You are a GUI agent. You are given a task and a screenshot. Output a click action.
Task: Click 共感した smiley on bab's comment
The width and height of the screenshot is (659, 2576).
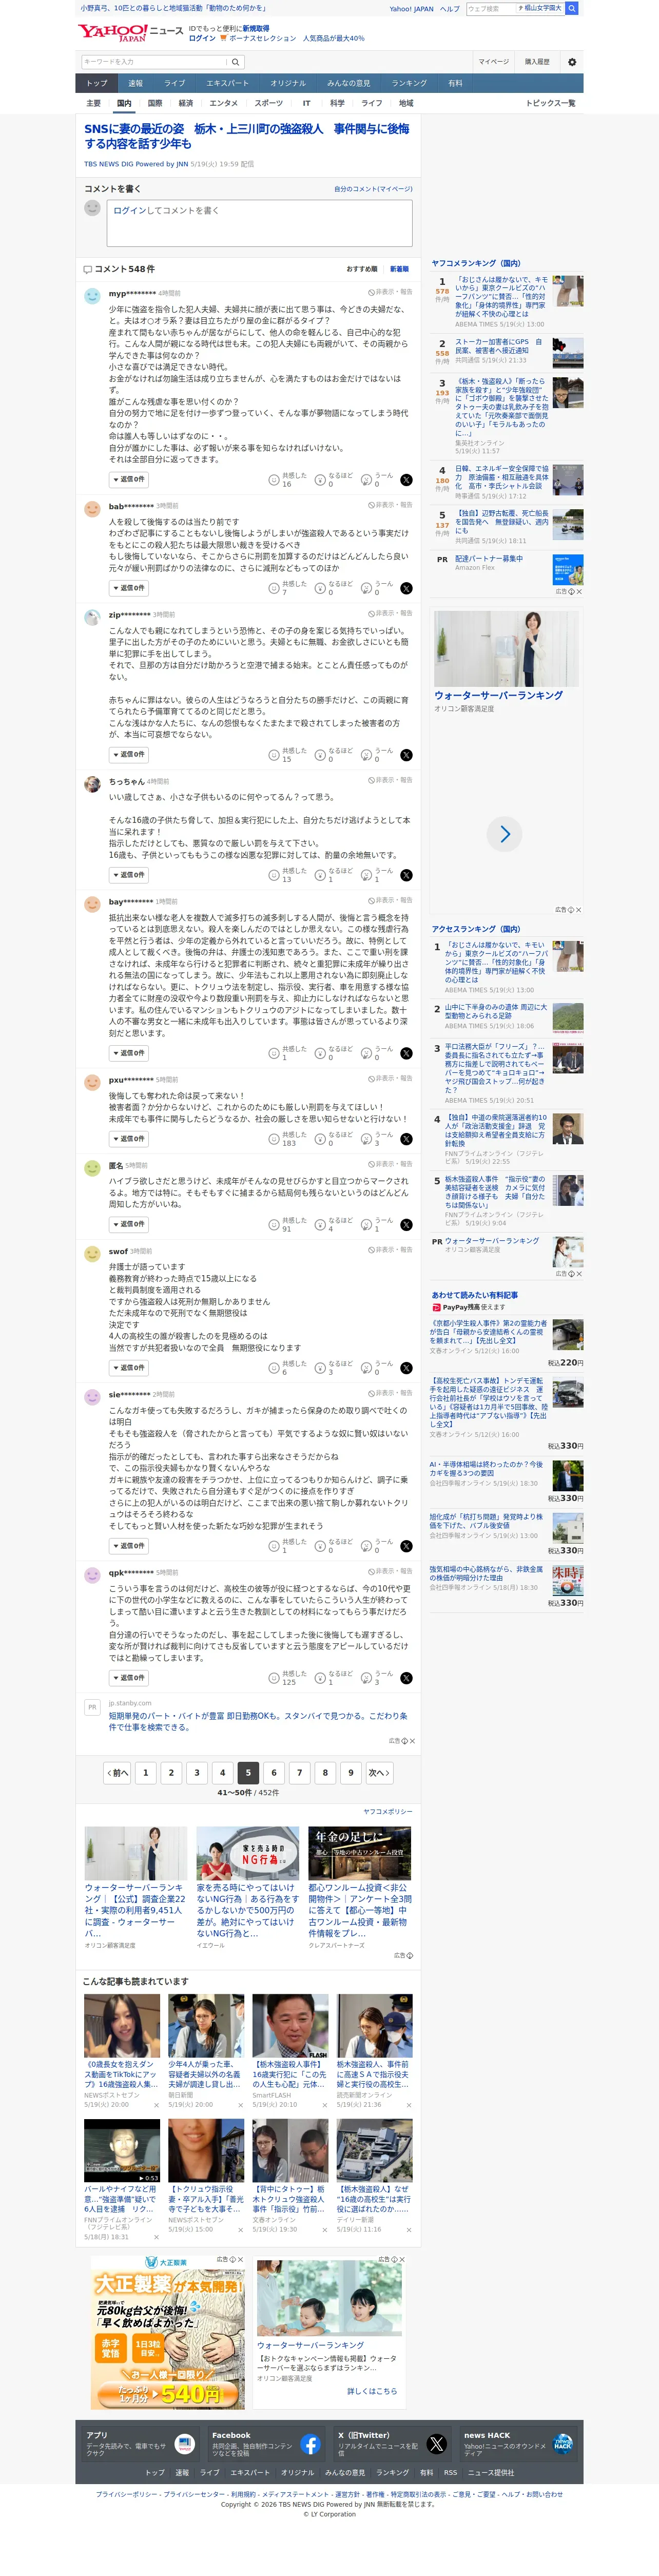[x=273, y=588]
